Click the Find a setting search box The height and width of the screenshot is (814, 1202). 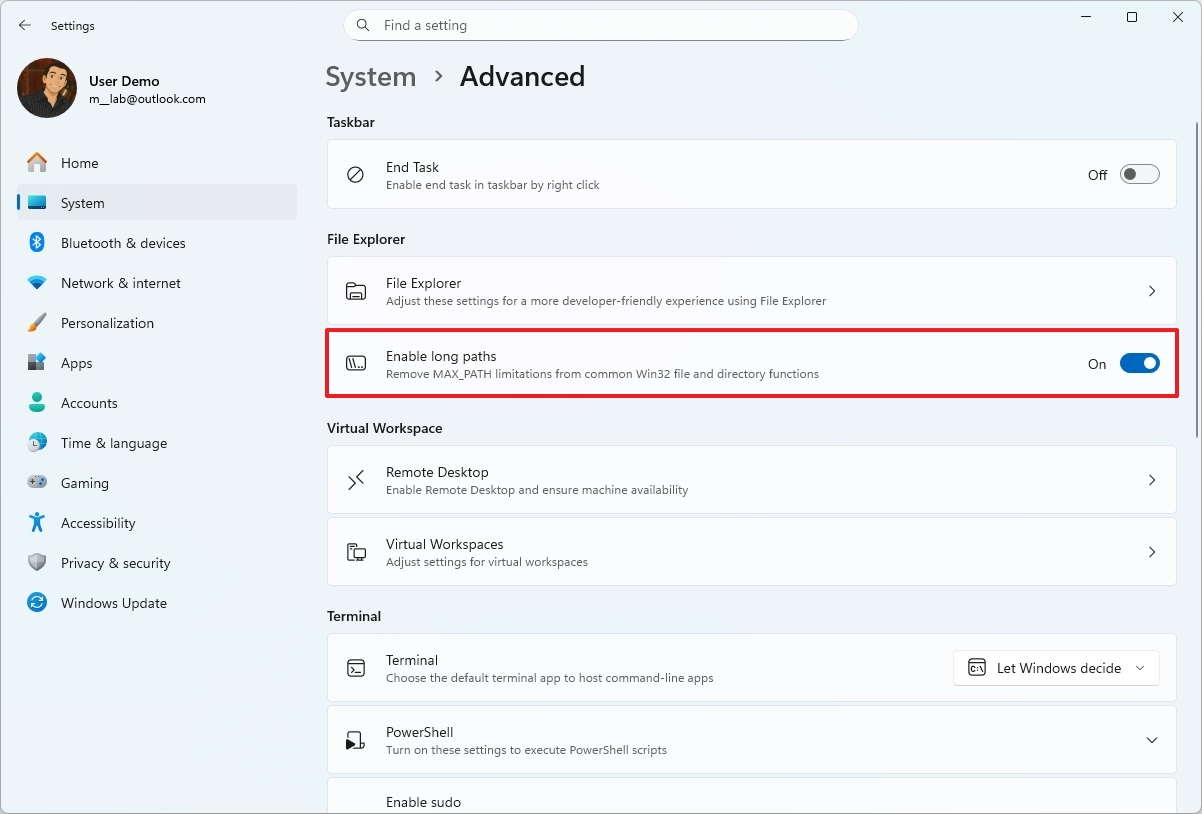(600, 25)
